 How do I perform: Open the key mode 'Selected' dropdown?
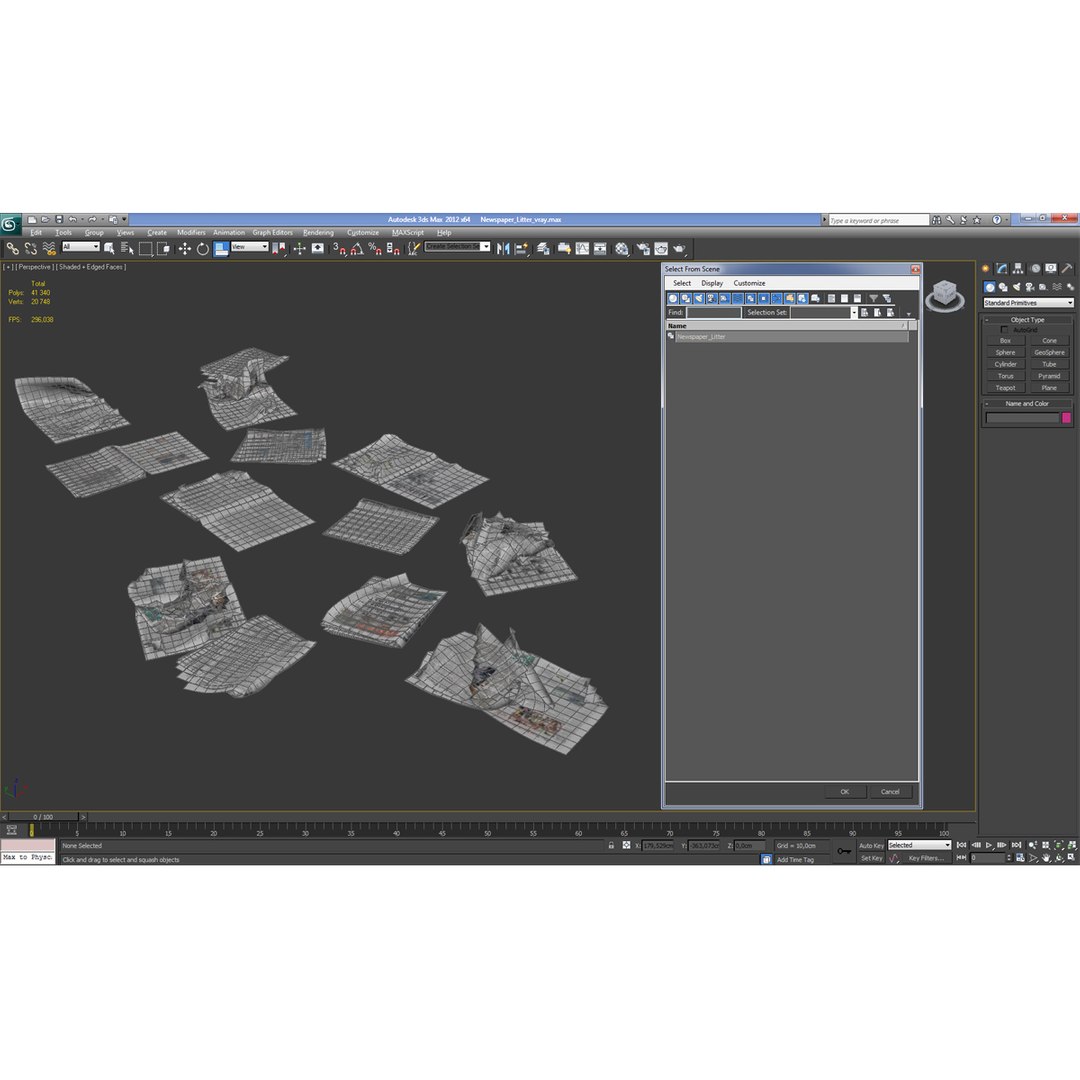coord(920,845)
